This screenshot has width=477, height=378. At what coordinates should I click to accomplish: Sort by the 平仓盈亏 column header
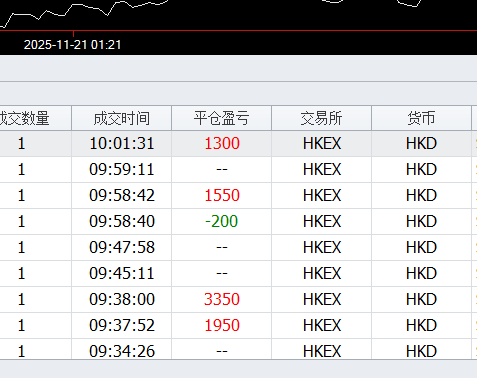222,118
